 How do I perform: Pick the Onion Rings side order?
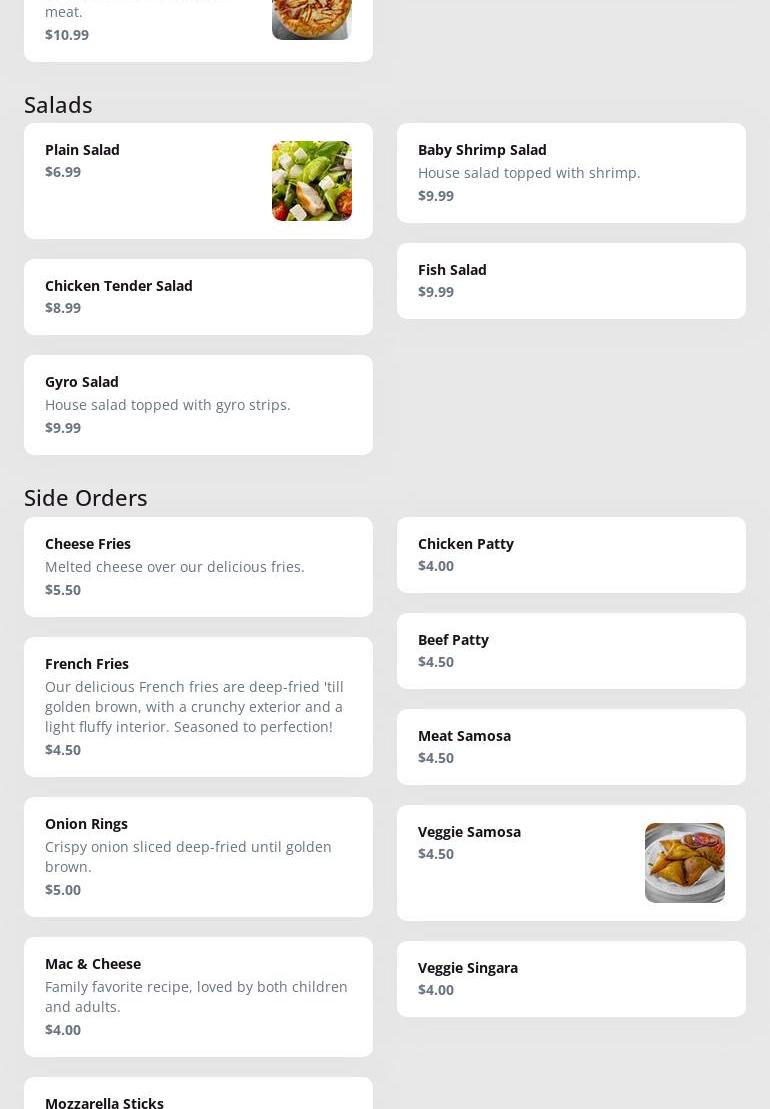point(198,857)
